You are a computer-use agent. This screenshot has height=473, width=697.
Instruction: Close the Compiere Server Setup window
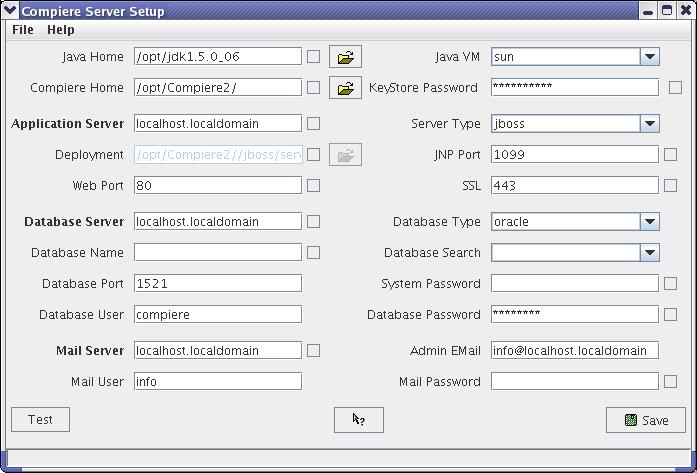click(686, 11)
